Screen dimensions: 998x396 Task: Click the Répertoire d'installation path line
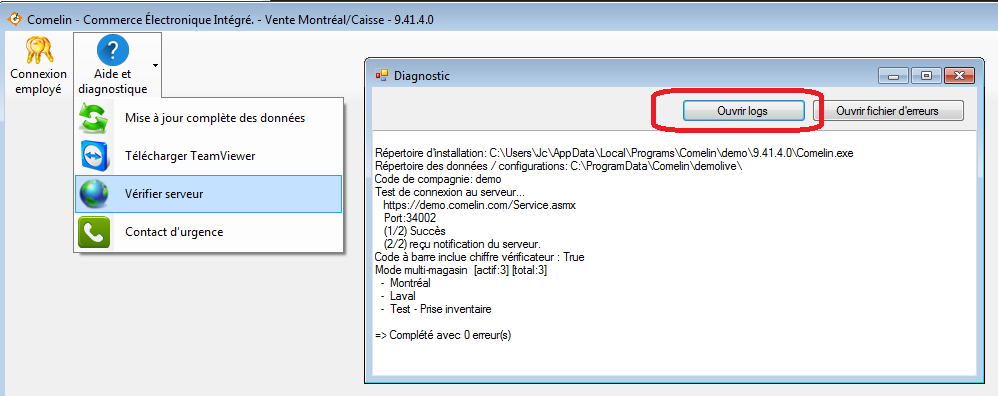point(614,153)
